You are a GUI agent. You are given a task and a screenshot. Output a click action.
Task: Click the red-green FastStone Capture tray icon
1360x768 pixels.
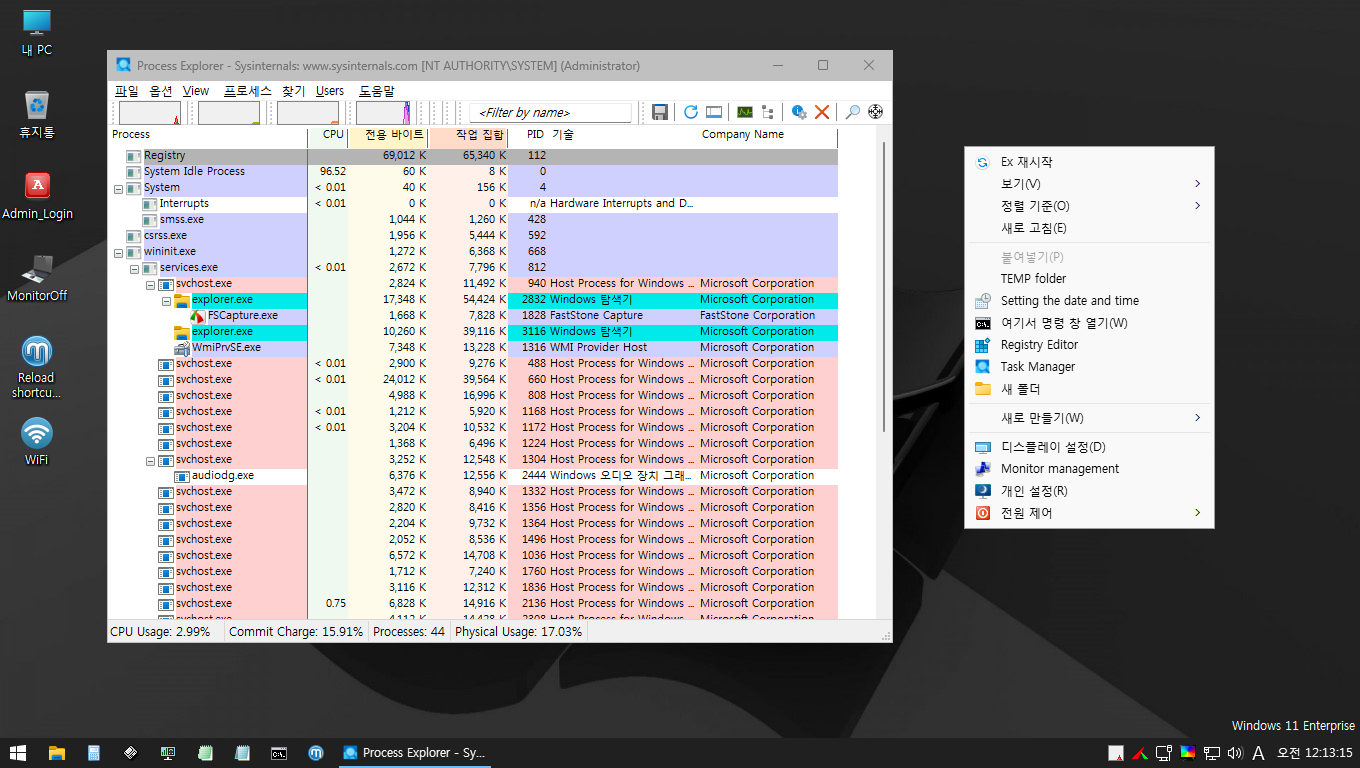pyautogui.click(x=1140, y=753)
